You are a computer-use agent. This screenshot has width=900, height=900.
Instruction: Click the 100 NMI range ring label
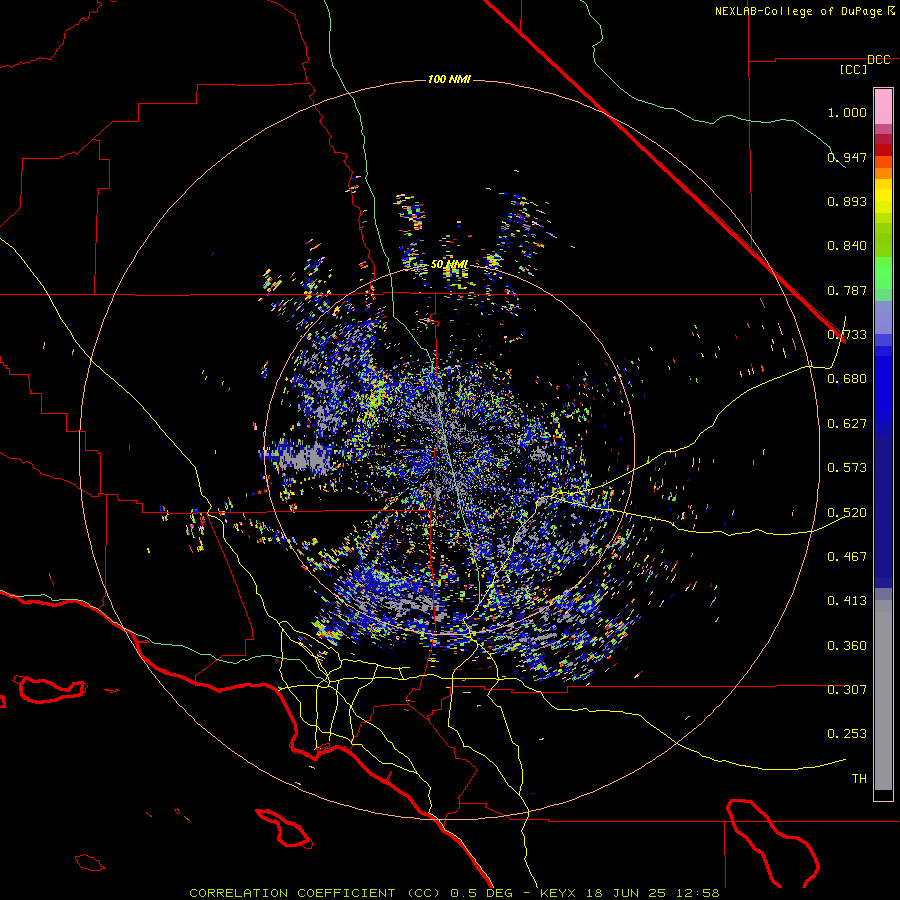(449, 79)
